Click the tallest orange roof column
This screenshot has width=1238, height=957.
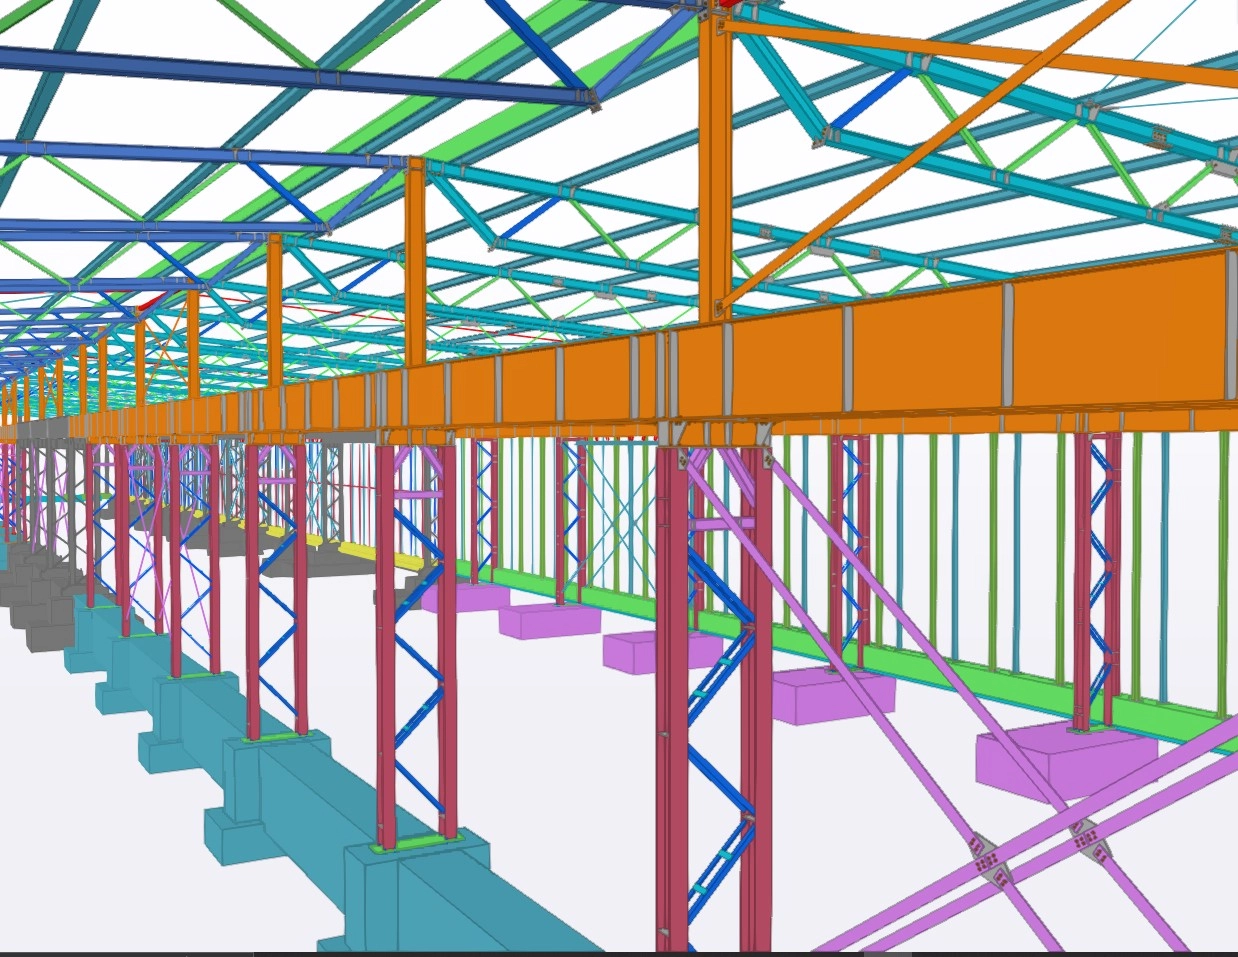(x=715, y=170)
